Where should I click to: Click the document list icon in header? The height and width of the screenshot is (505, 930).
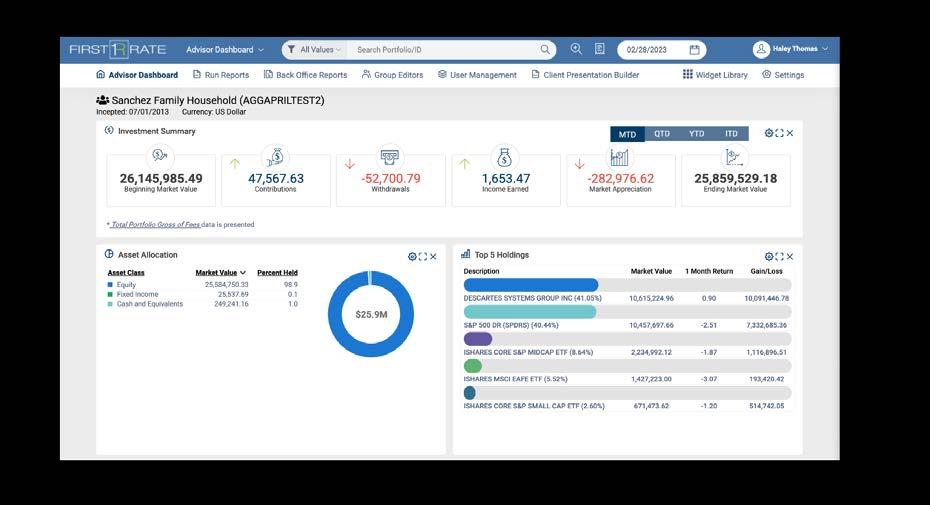click(x=600, y=49)
